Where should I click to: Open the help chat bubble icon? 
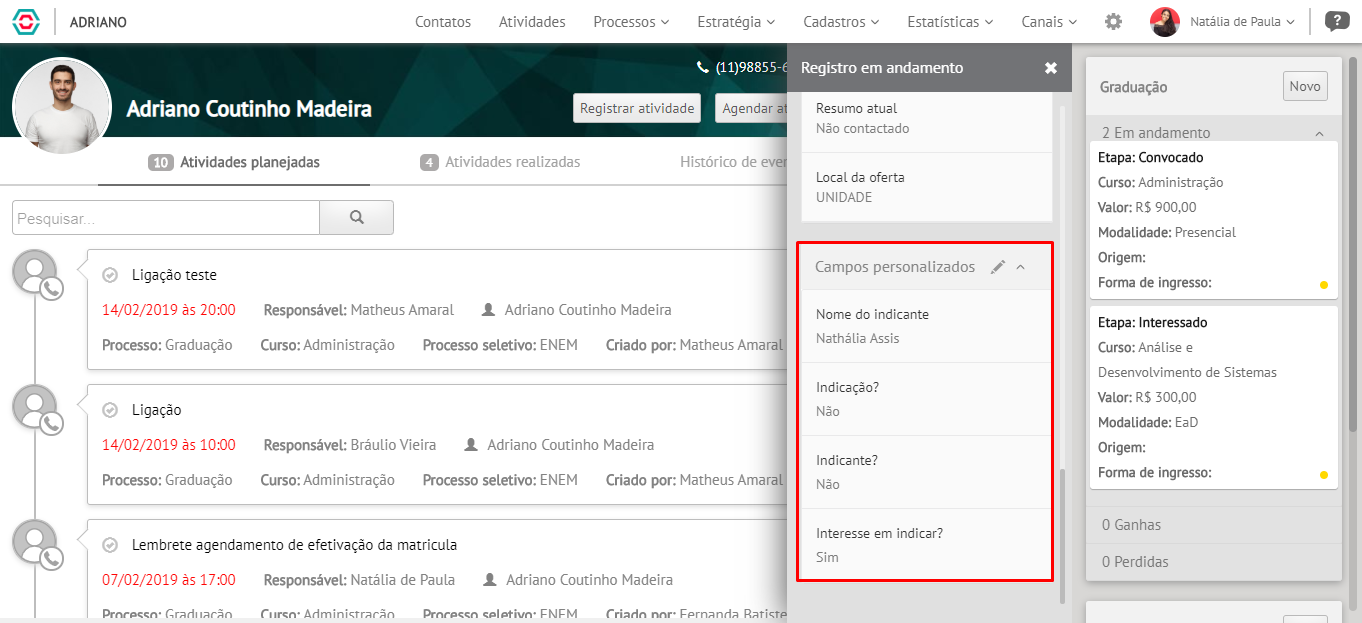(1335, 21)
